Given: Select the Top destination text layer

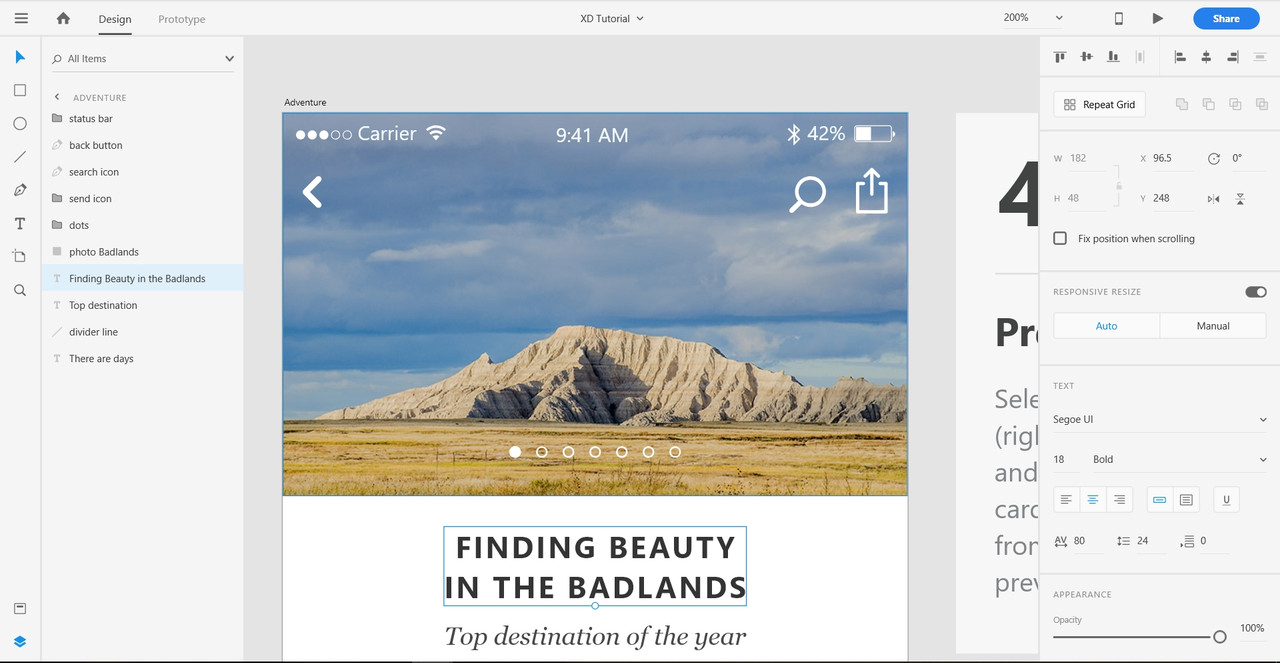Looking at the screenshot, I should point(143,305).
